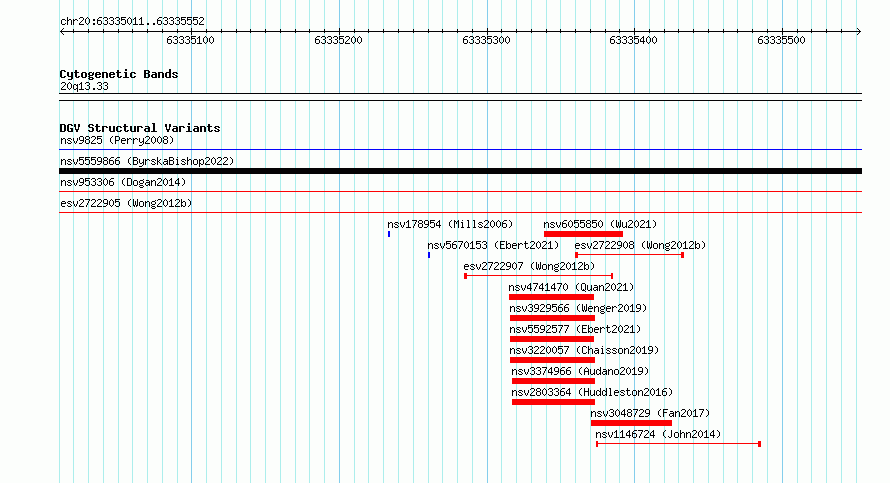The width and height of the screenshot is (890, 483).
Task: Click the red nsv6055850 variant bar
Action: coord(583,234)
